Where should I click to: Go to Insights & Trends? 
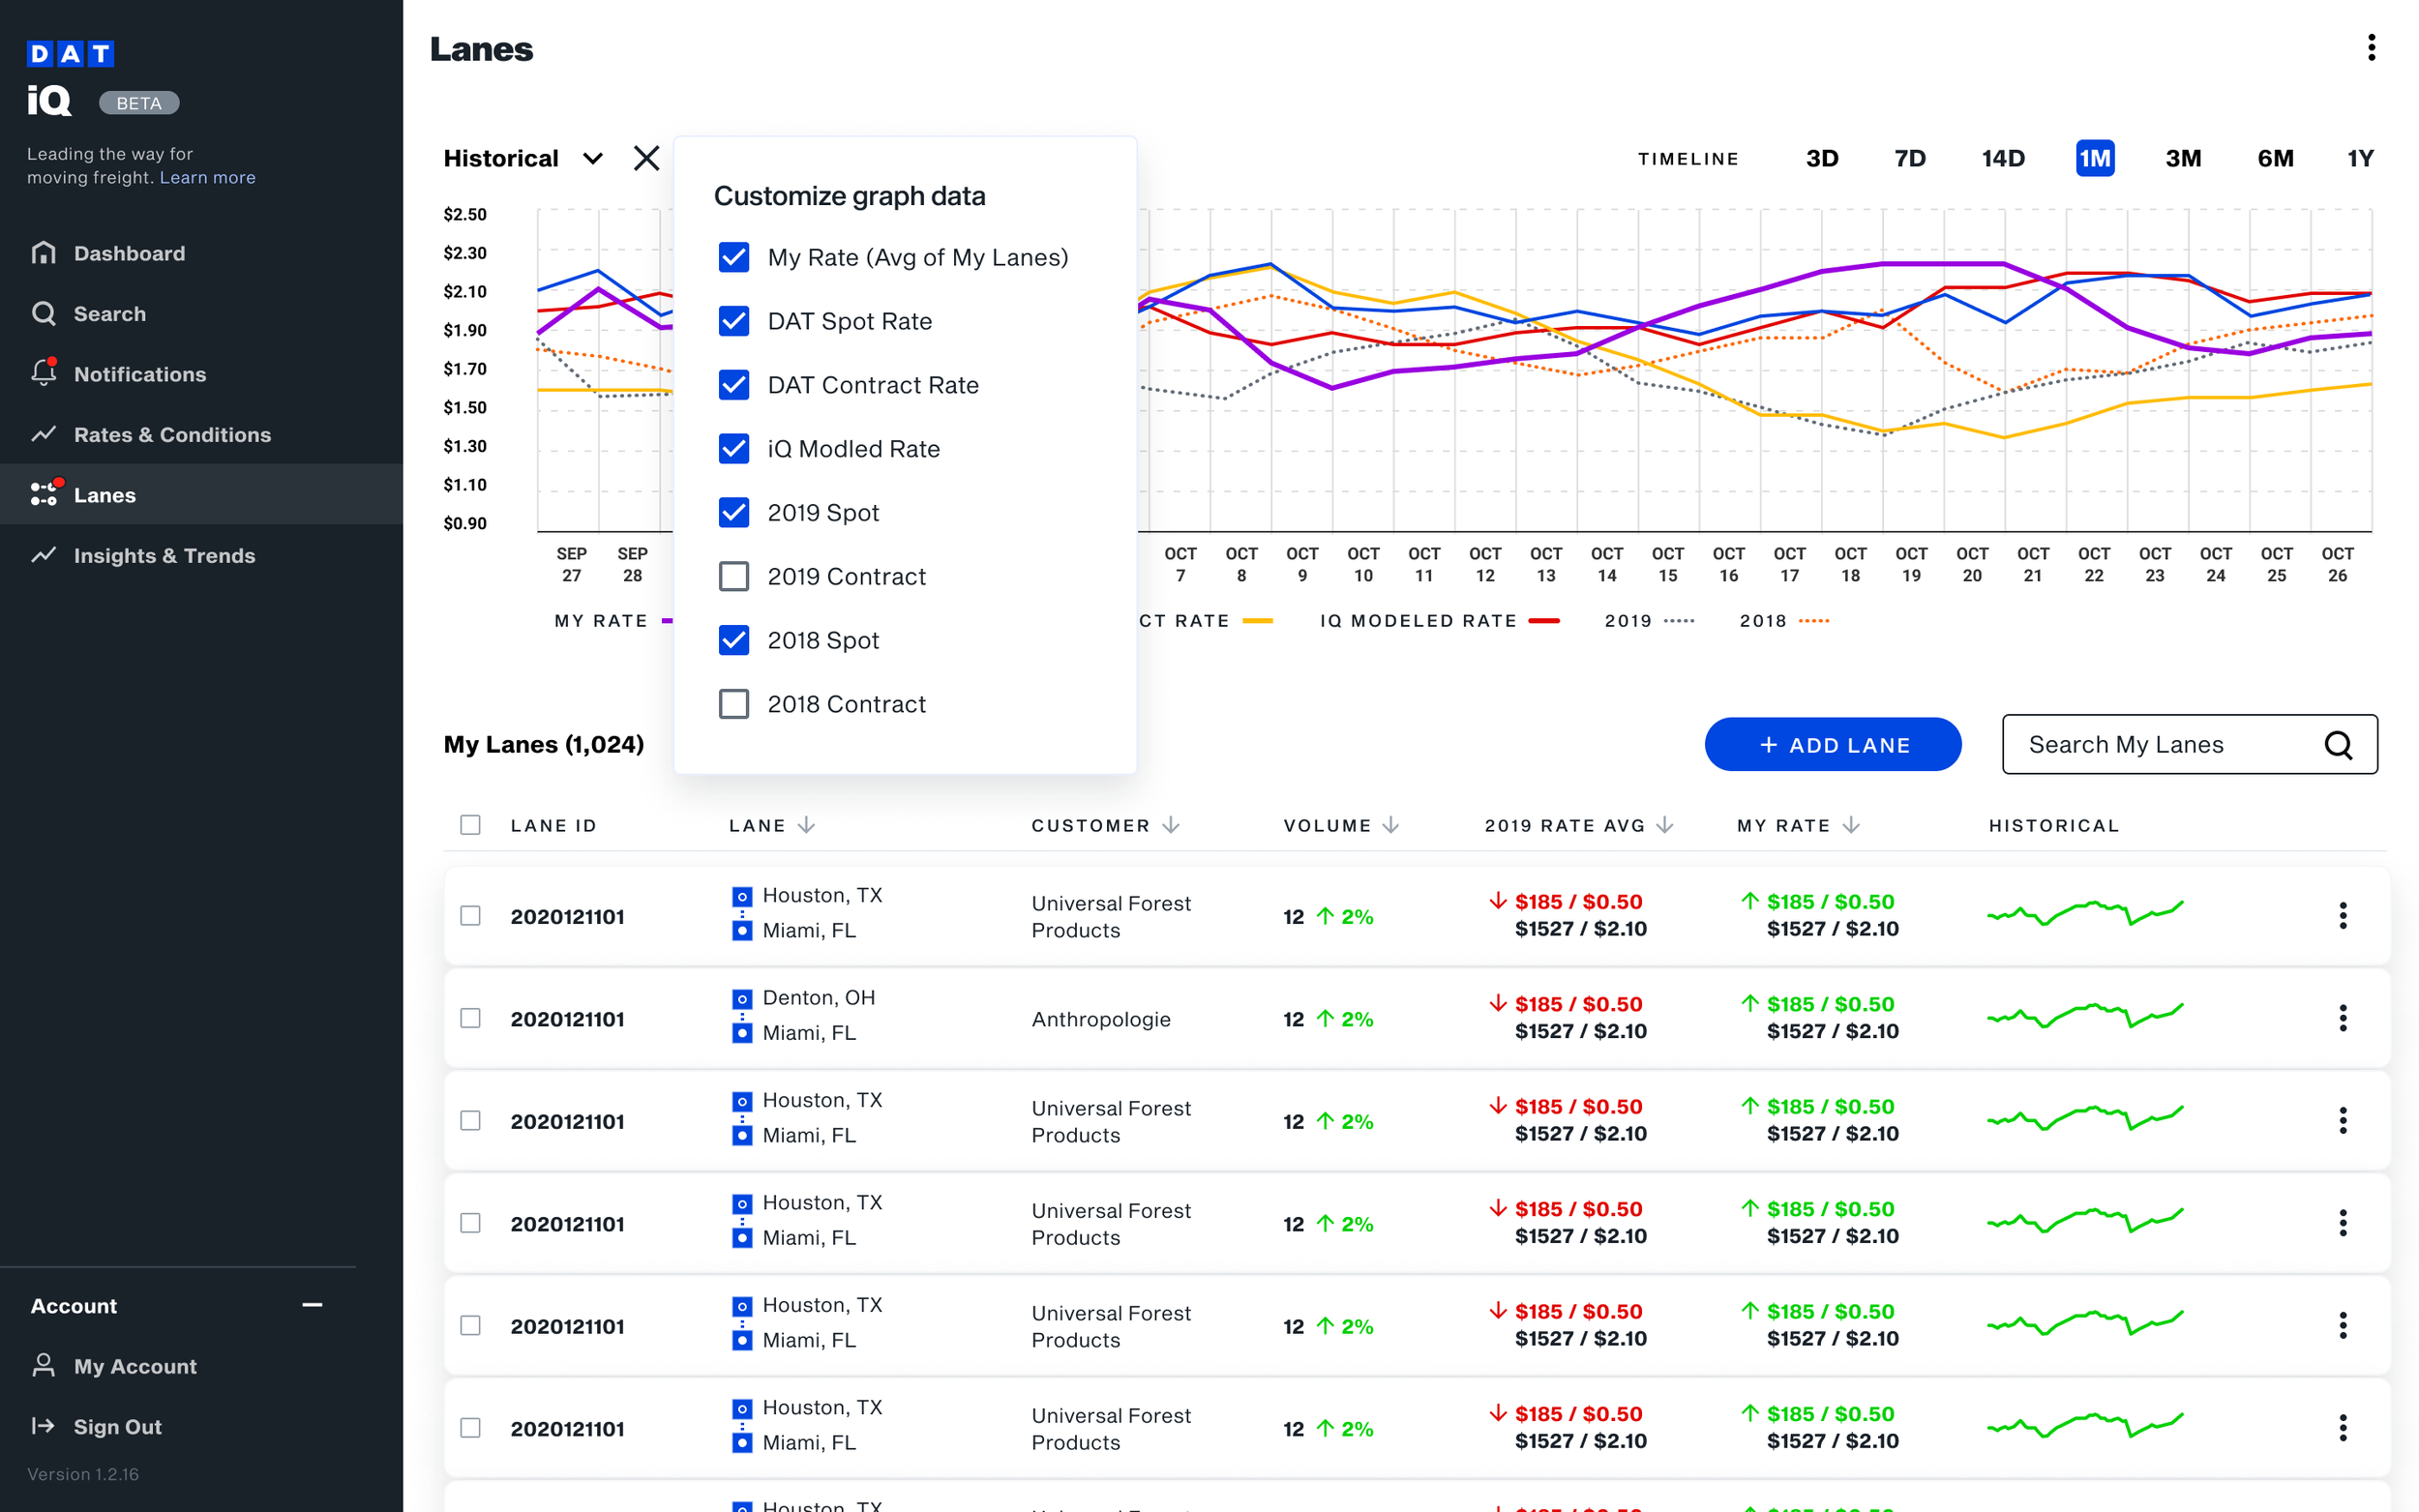(164, 555)
